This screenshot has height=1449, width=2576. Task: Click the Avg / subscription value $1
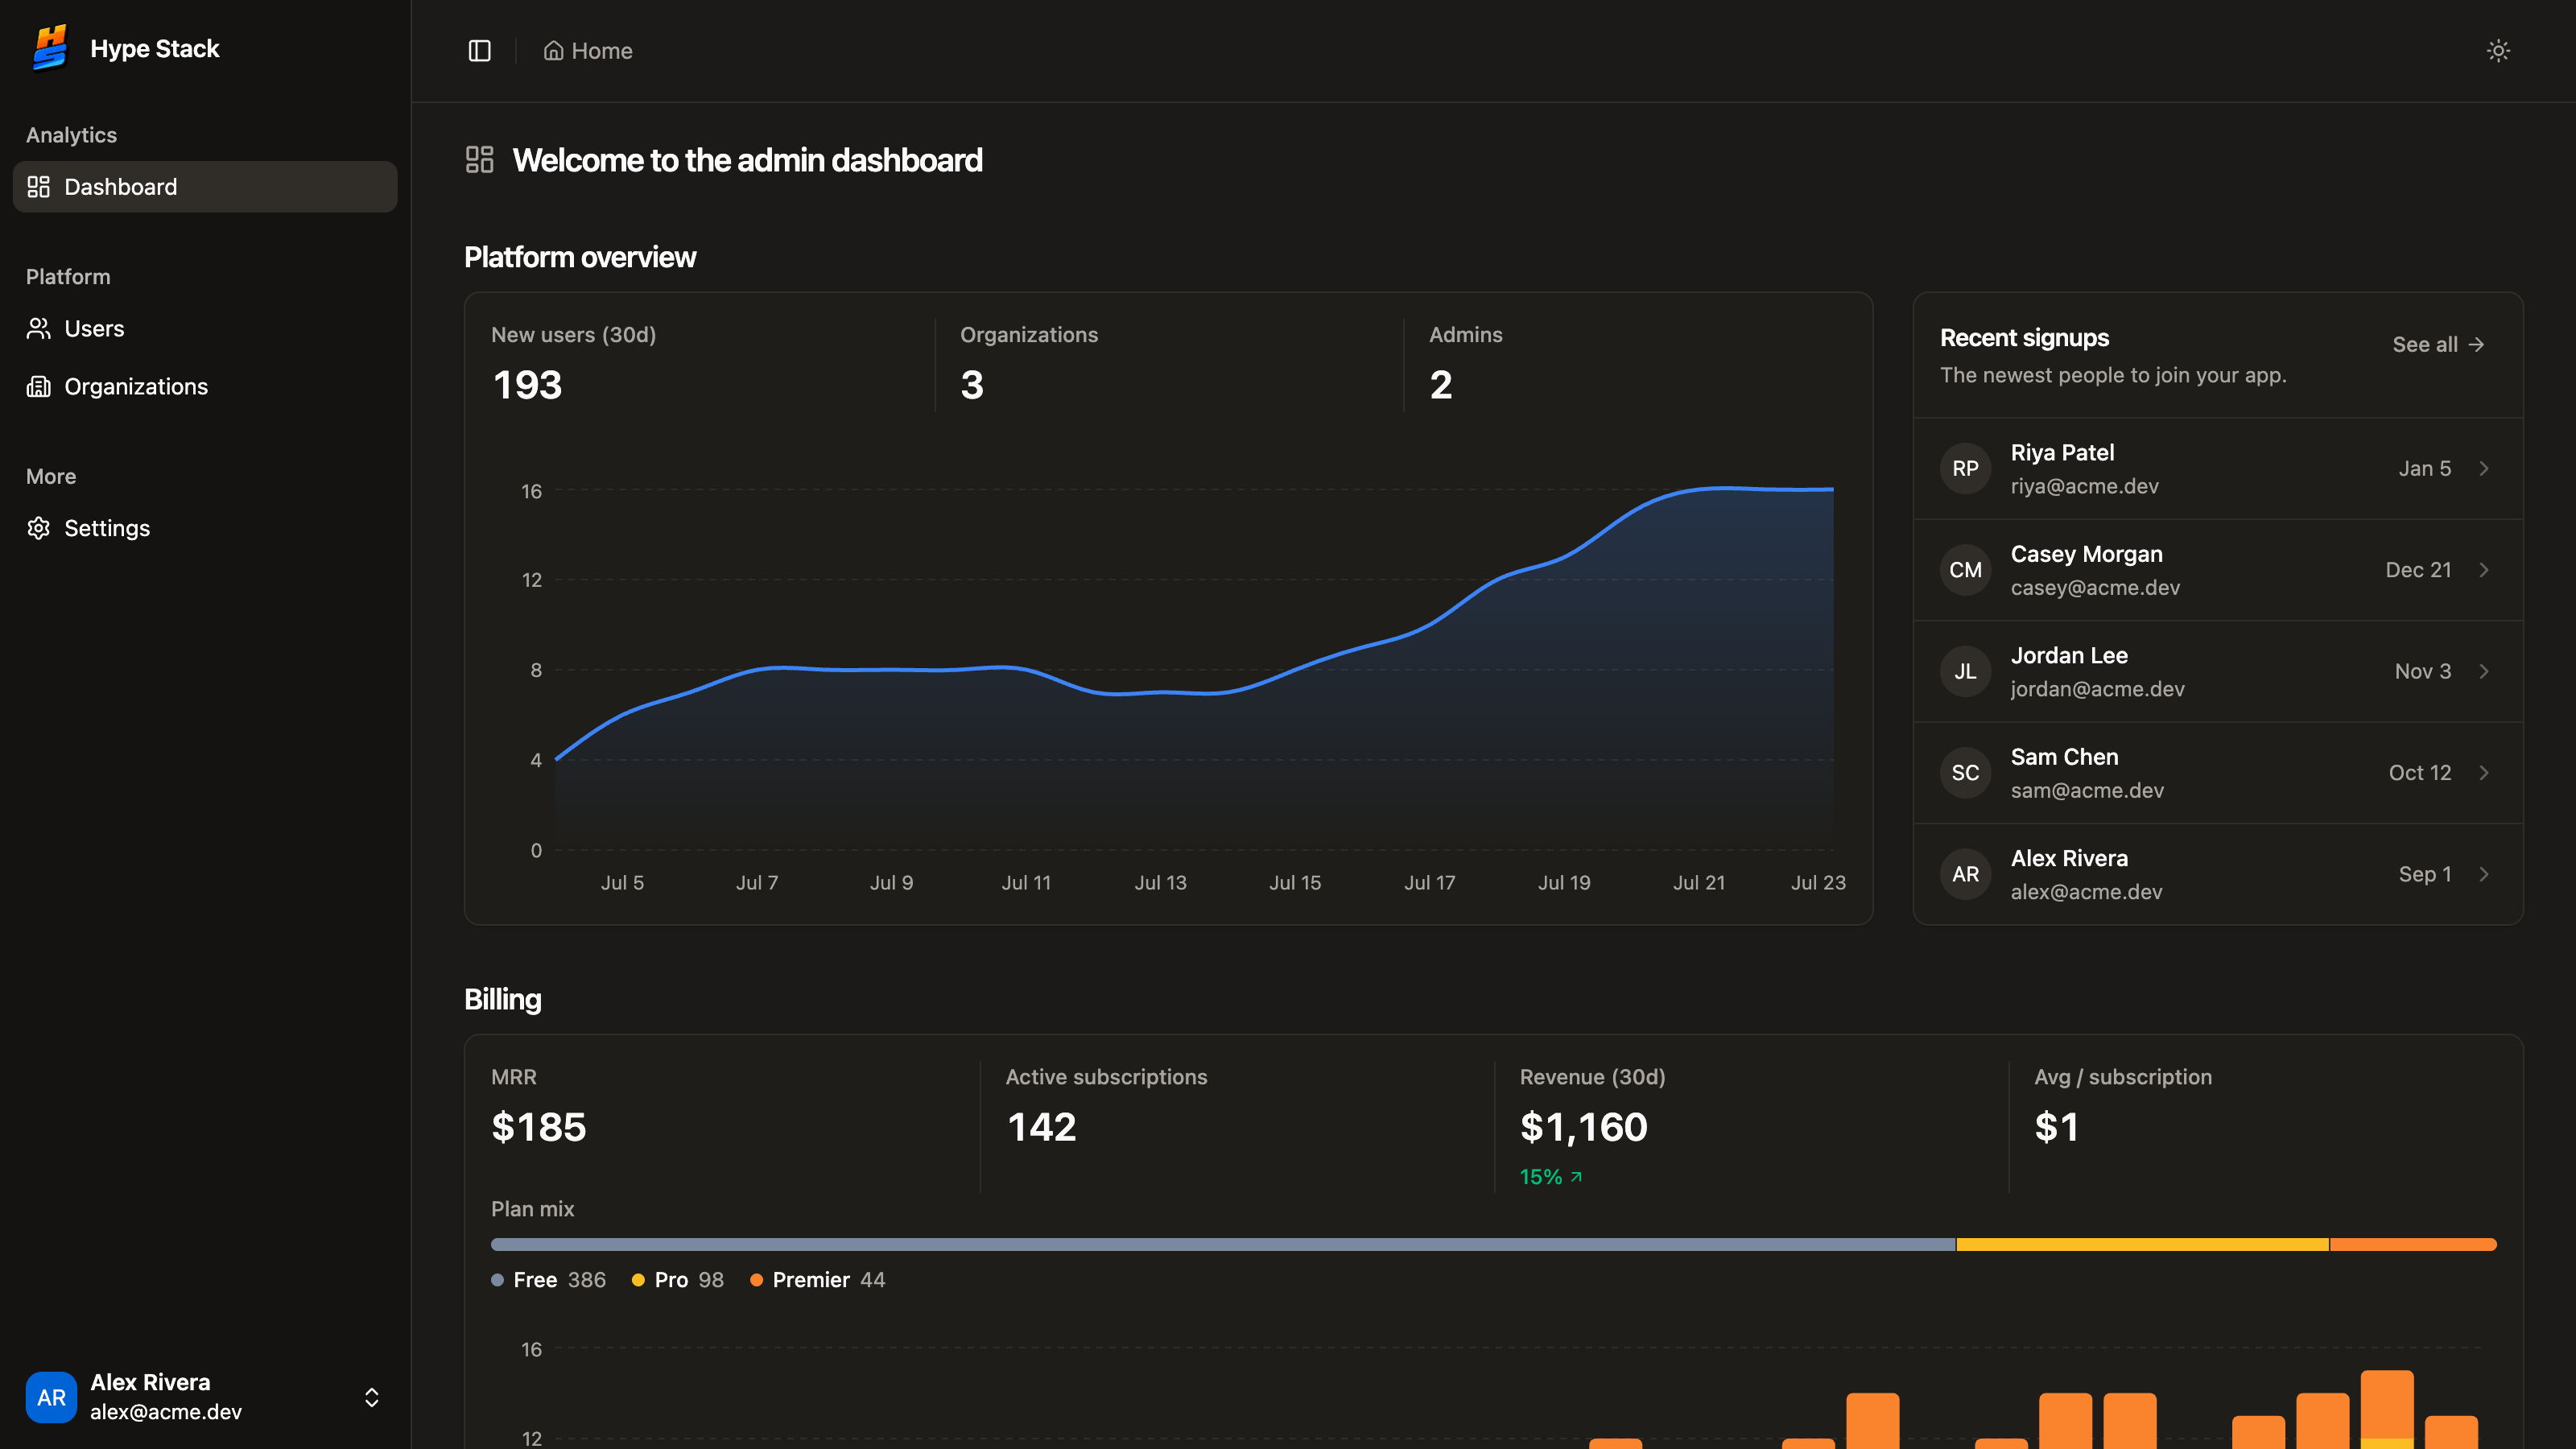2057,1128
